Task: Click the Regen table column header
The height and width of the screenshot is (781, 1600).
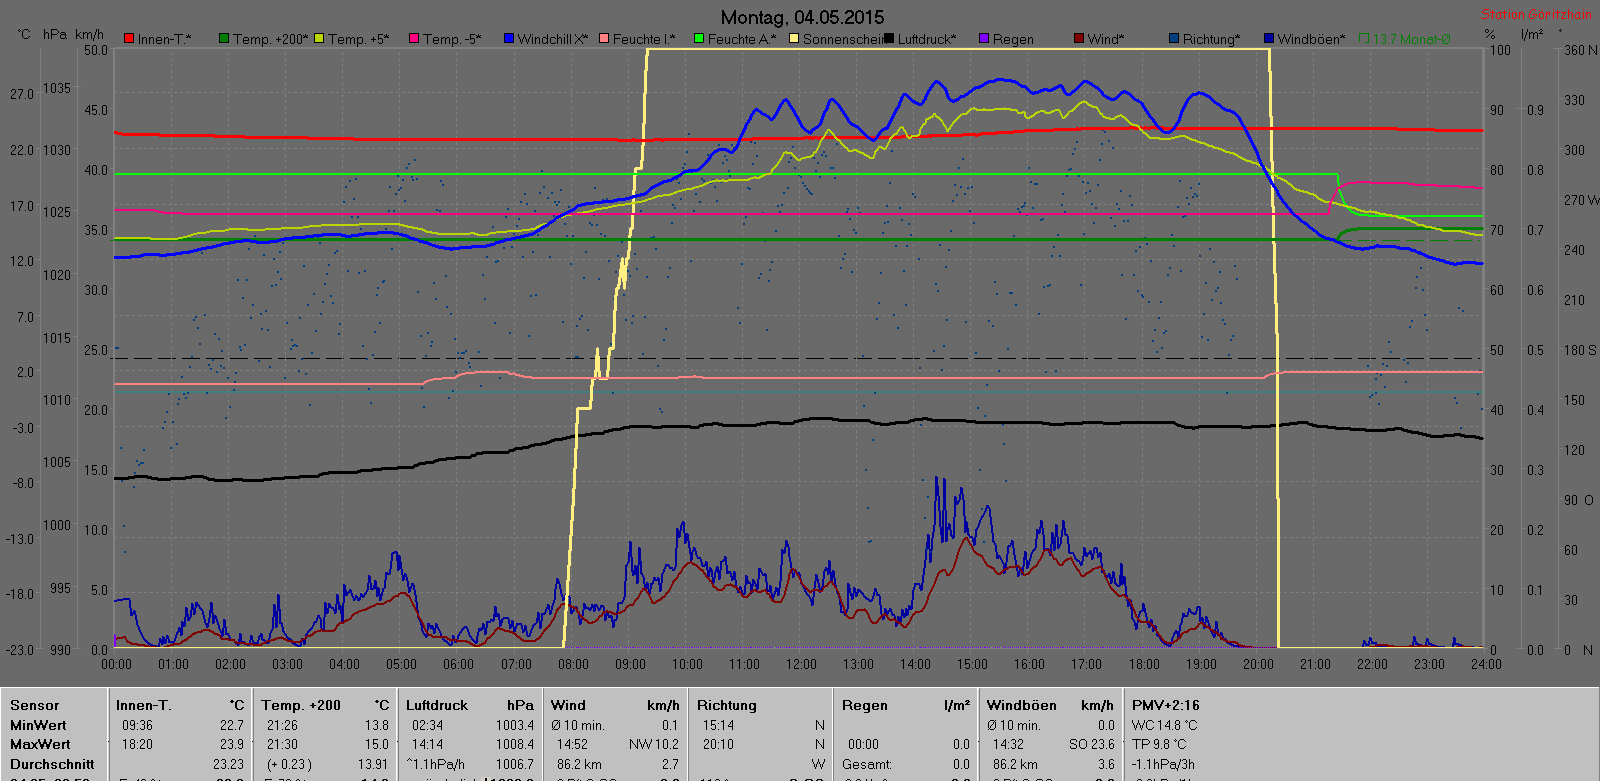Action: (x=865, y=705)
